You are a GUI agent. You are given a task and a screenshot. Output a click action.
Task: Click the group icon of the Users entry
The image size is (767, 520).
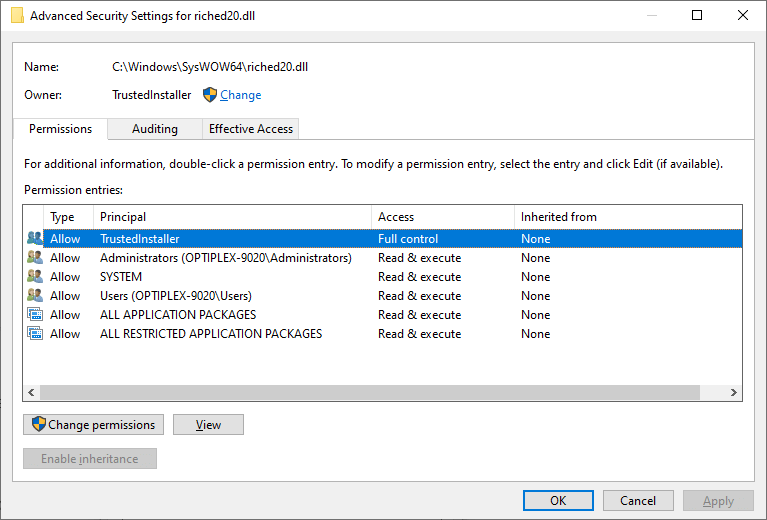[x=35, y=295]
